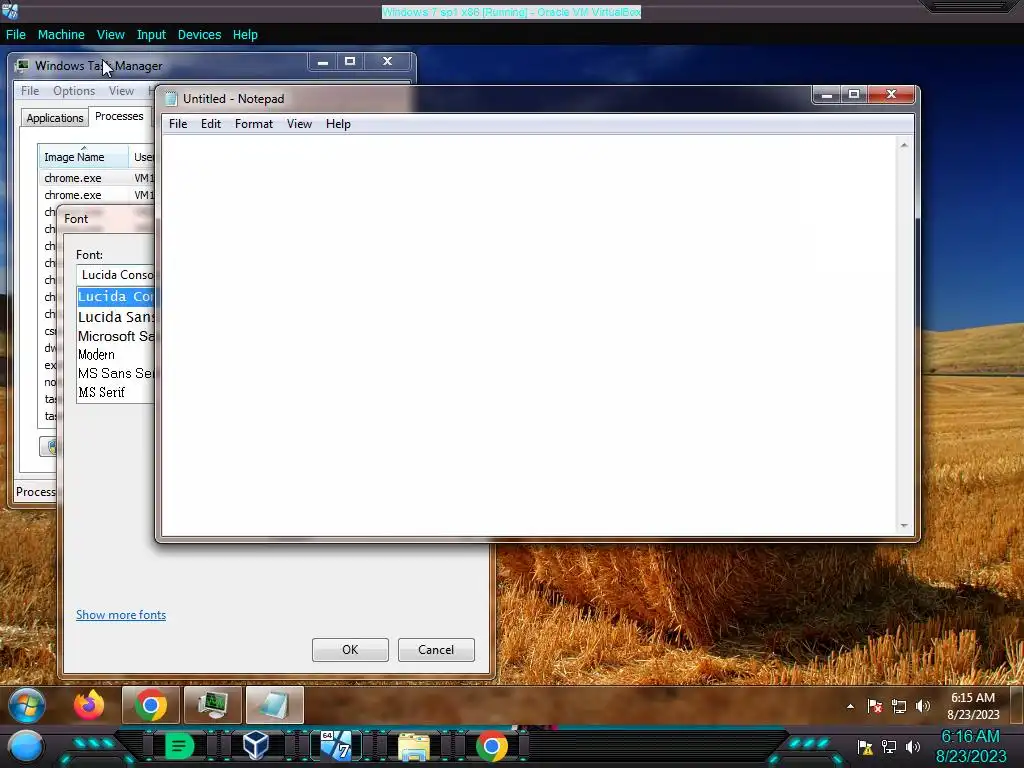
Task: Open the green chat app icon on host taskbar
Action: point(179,746)
